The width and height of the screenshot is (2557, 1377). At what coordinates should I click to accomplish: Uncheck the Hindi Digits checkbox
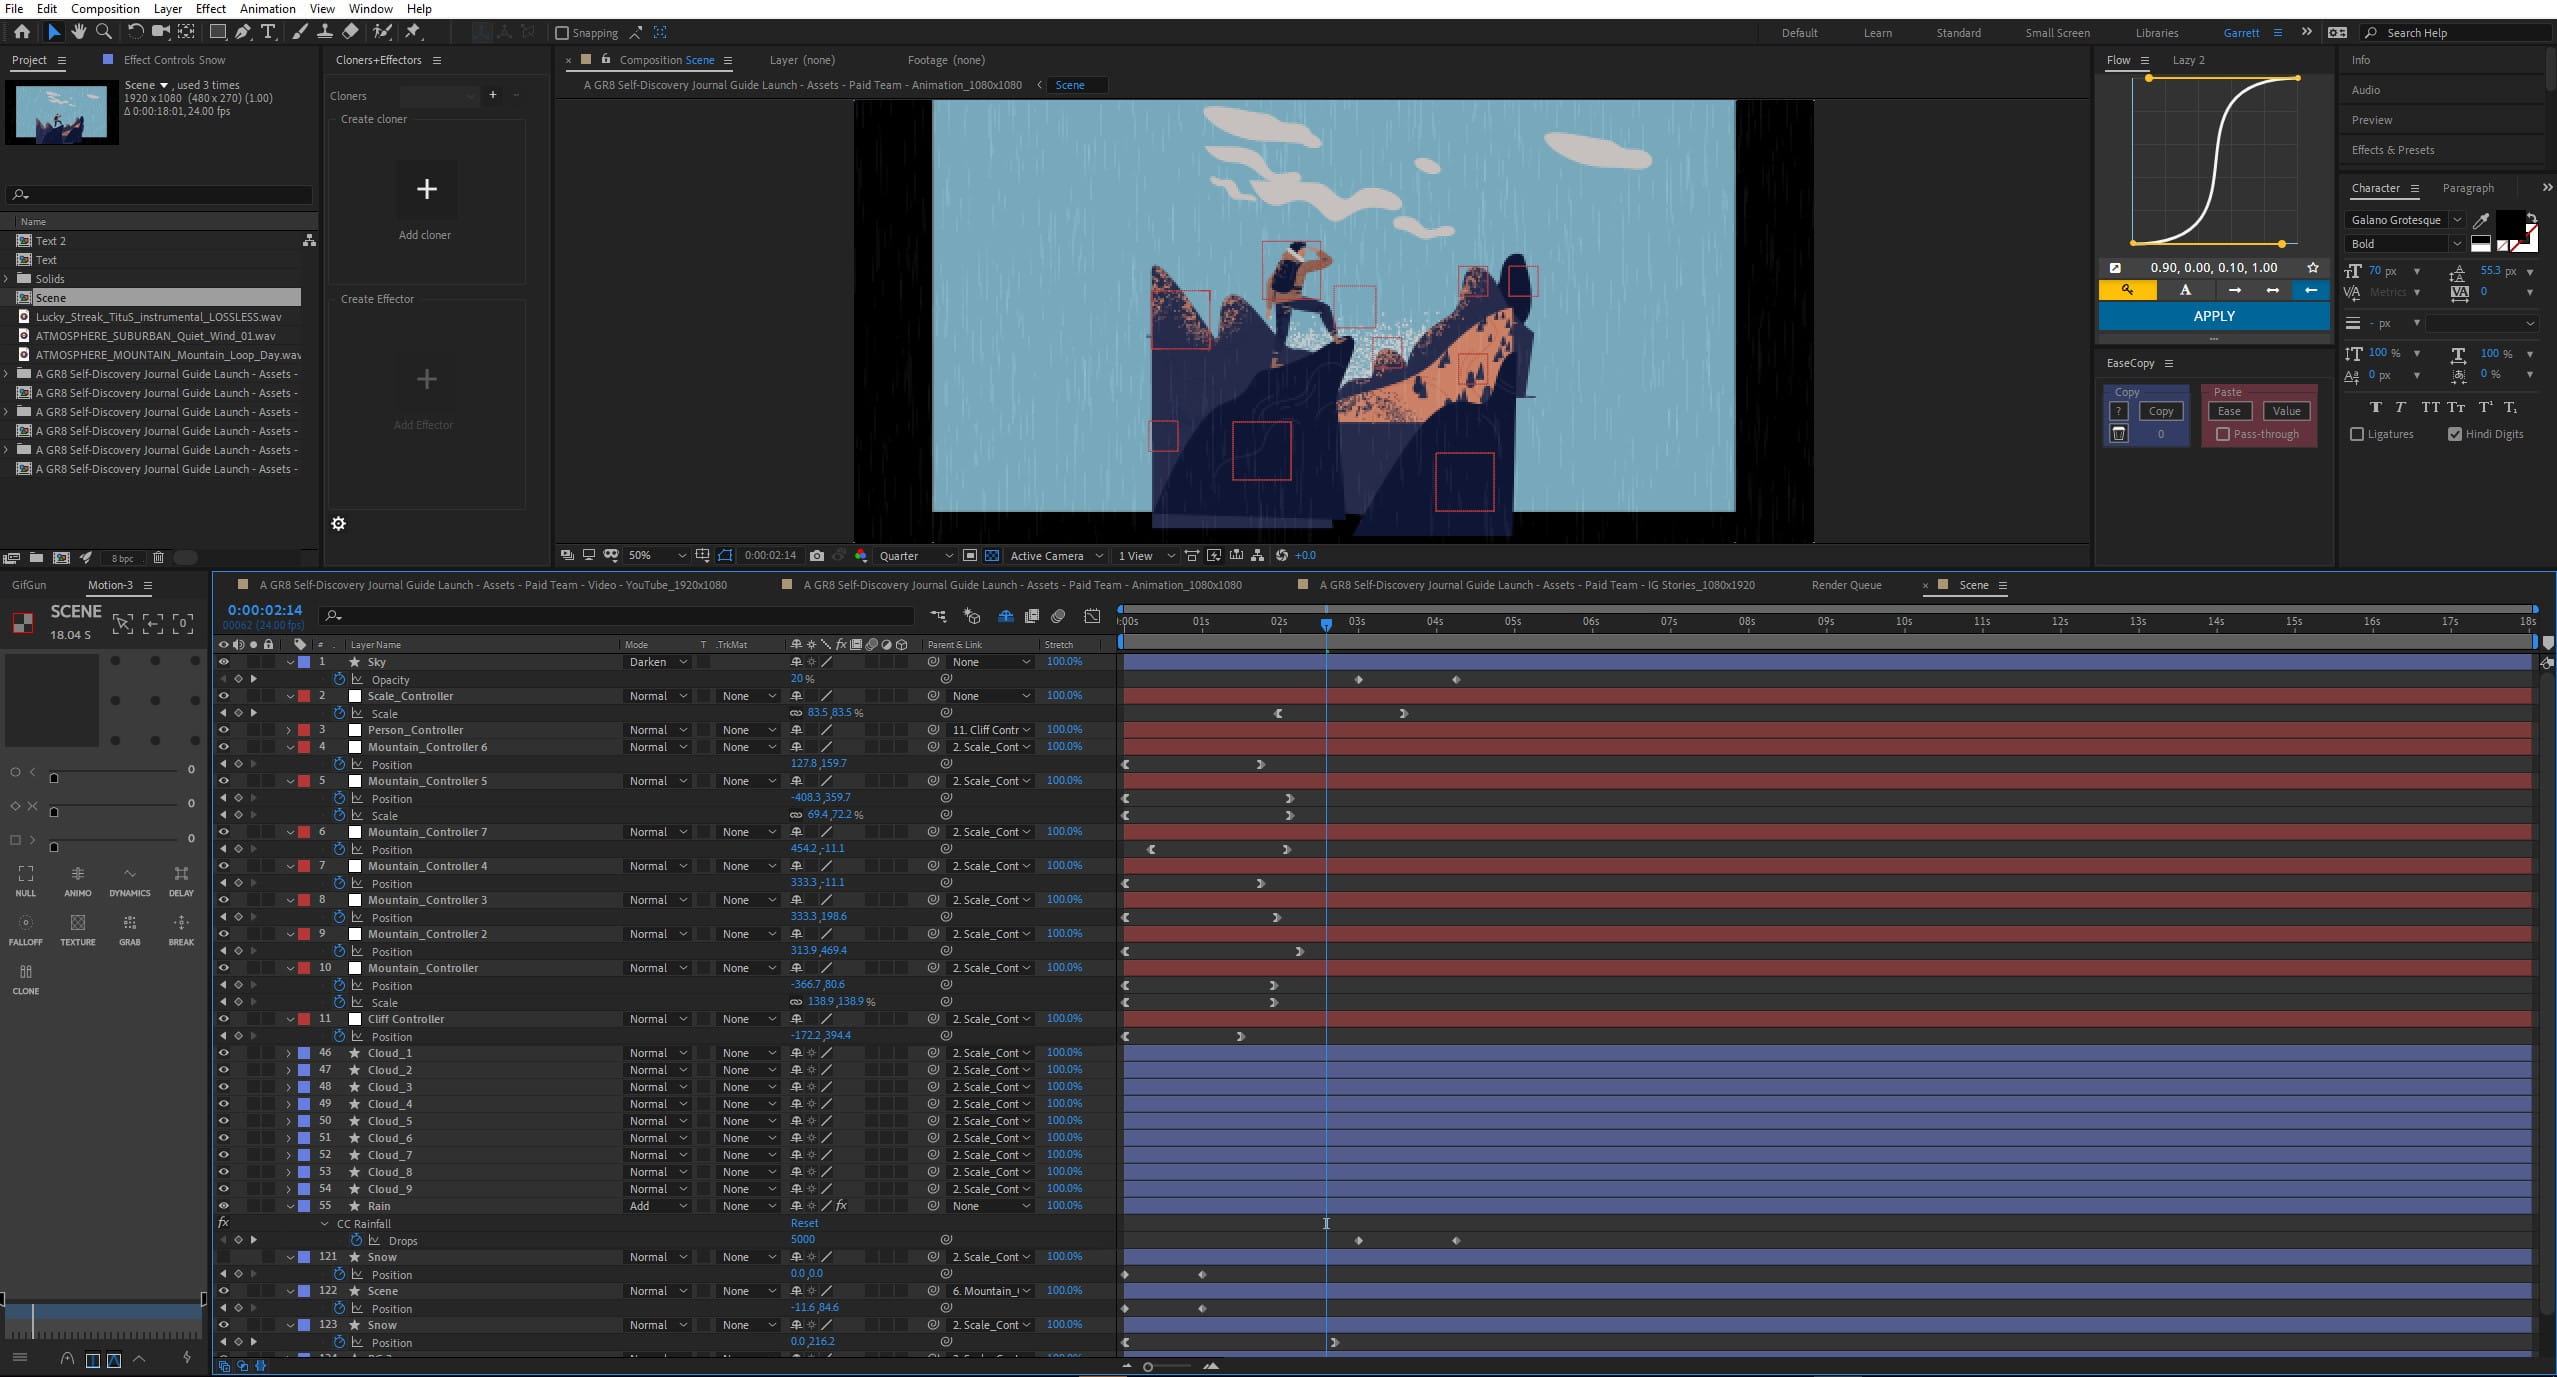pos(2455,434)
